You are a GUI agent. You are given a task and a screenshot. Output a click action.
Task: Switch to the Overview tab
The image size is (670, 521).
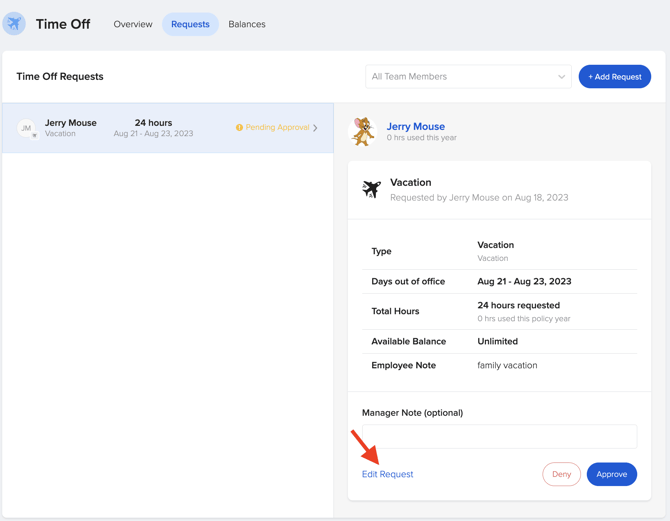[x=133, y=24]
